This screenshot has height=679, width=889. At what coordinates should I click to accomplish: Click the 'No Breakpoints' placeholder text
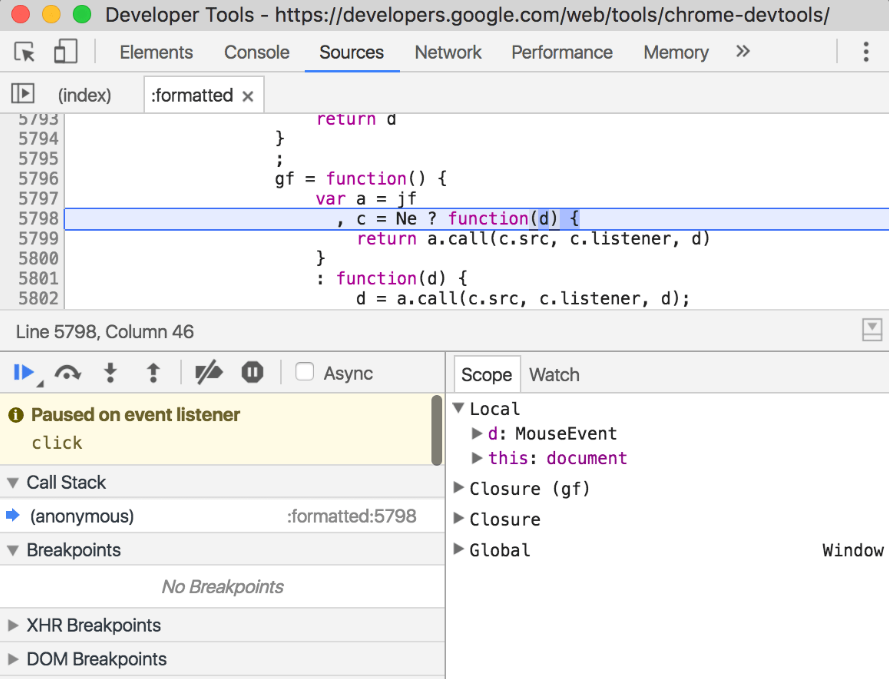pyautogui.click(x=222, y=587)
